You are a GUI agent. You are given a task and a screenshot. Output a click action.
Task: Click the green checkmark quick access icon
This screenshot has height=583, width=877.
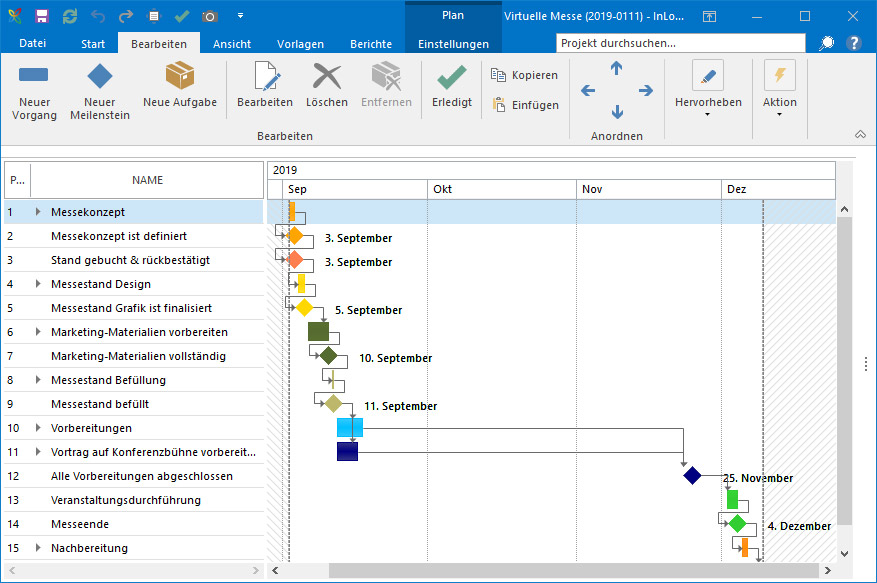pyautogui.click(x=182, y=16)
